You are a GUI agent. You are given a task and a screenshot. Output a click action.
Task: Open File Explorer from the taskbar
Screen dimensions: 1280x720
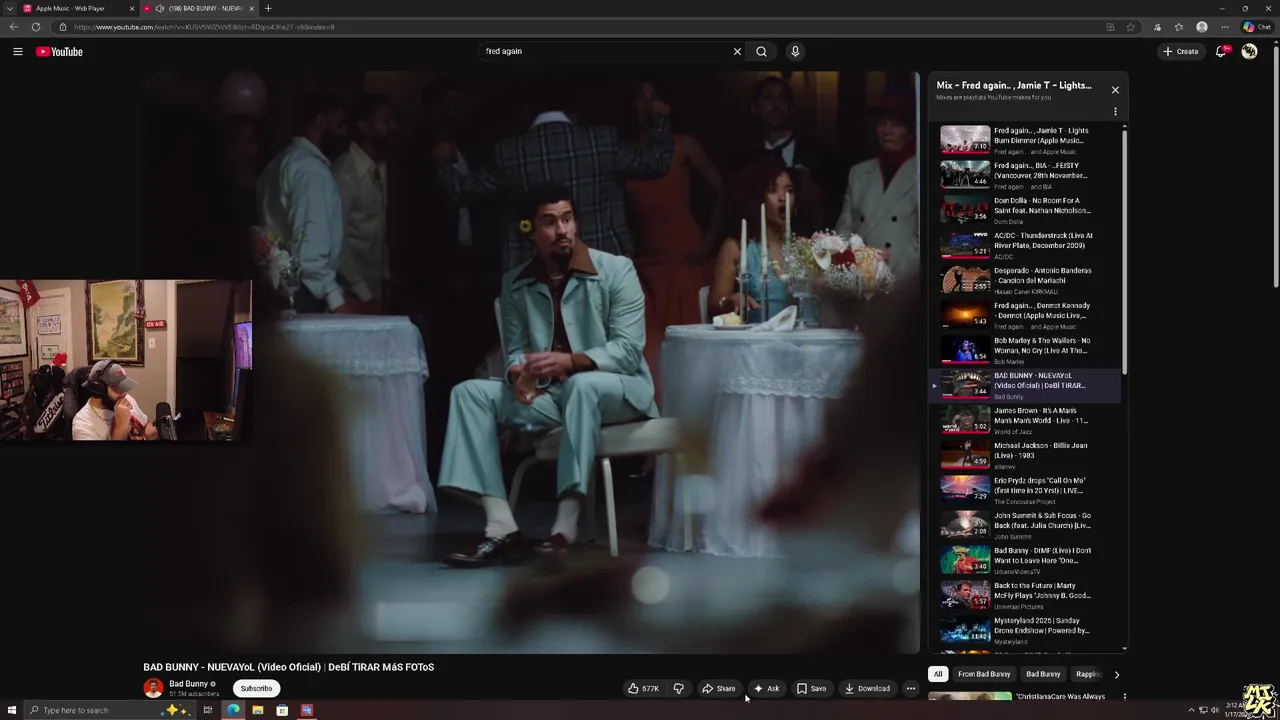[x=257, y=710]
